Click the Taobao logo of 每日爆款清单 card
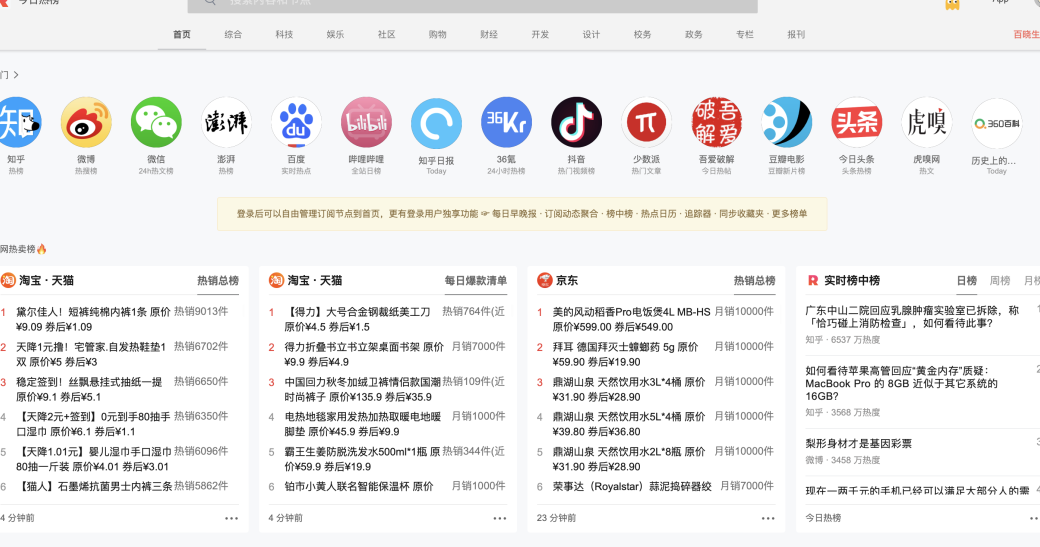 point(276,280)
